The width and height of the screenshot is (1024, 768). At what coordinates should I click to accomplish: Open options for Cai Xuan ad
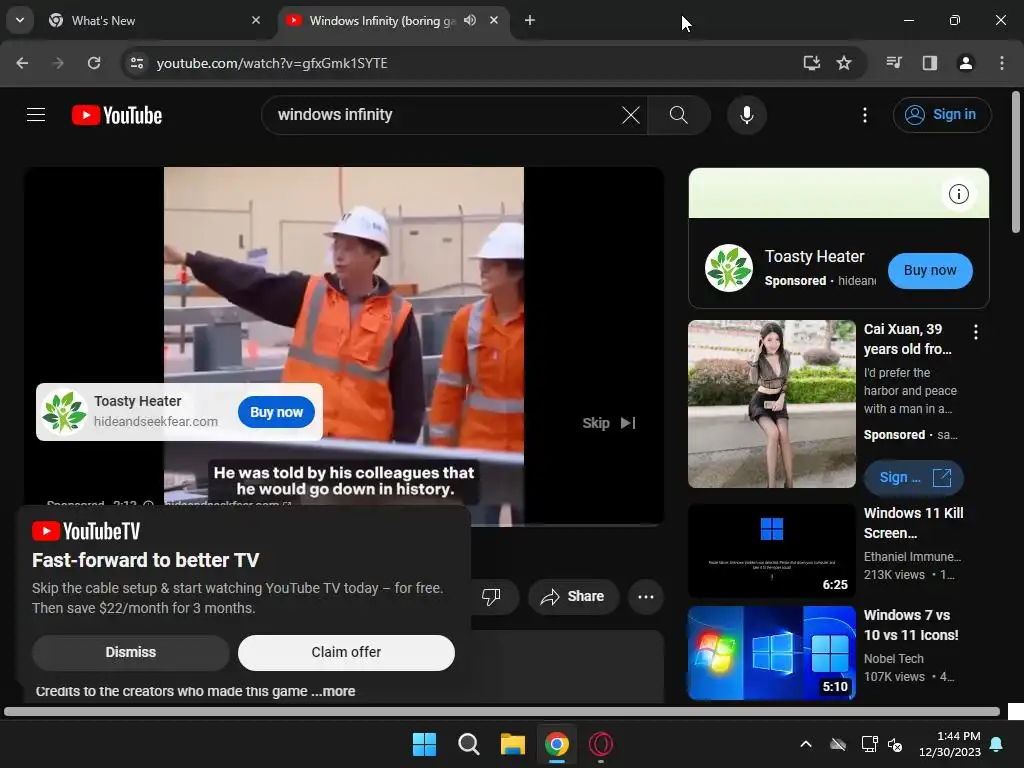[976, 332]
